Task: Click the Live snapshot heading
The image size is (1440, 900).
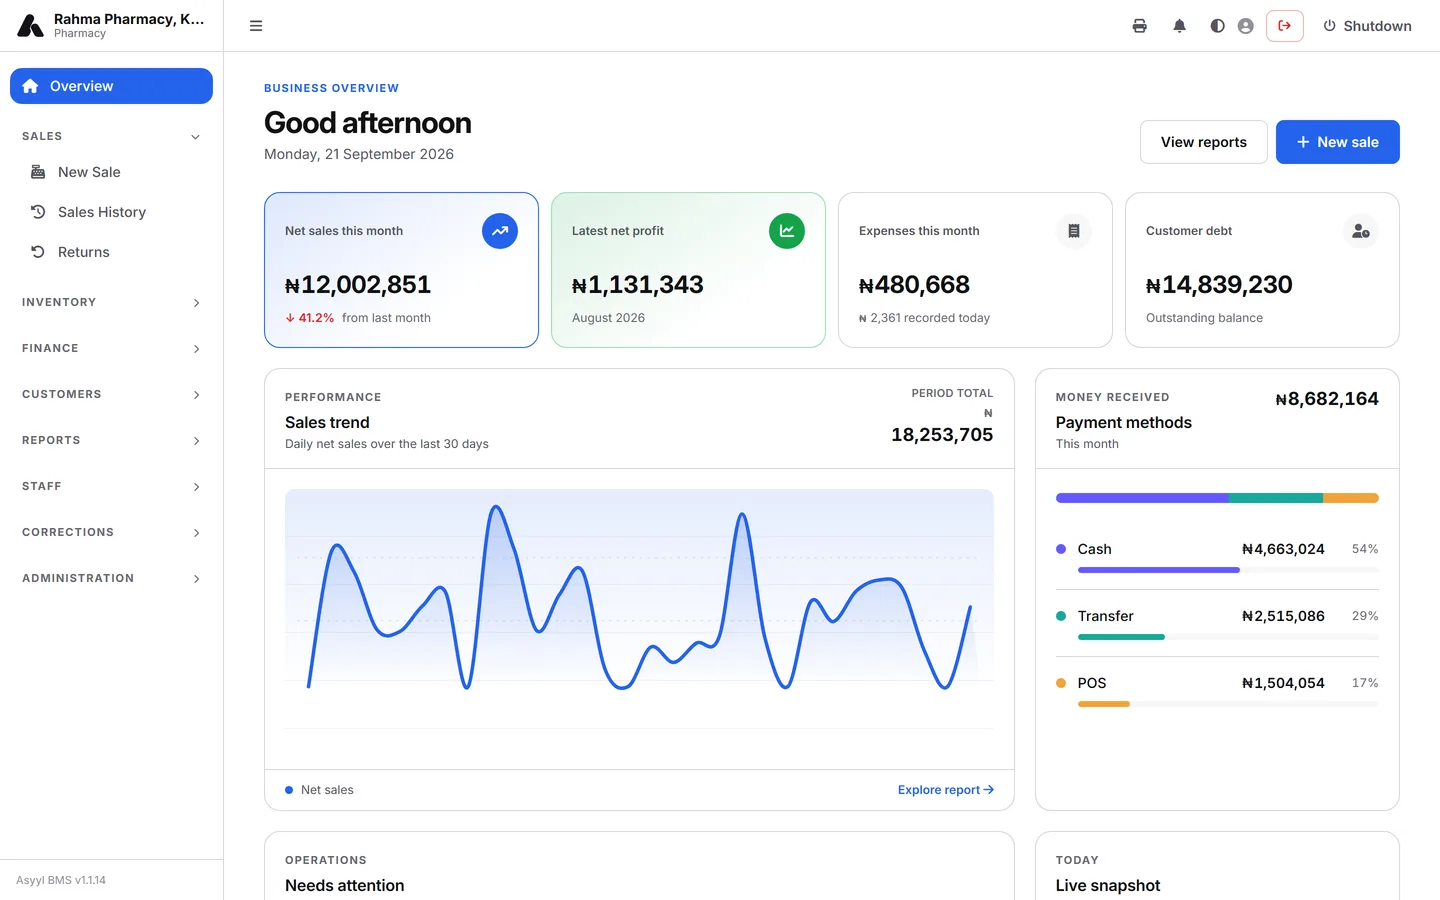Action: tap(1108, 886)
